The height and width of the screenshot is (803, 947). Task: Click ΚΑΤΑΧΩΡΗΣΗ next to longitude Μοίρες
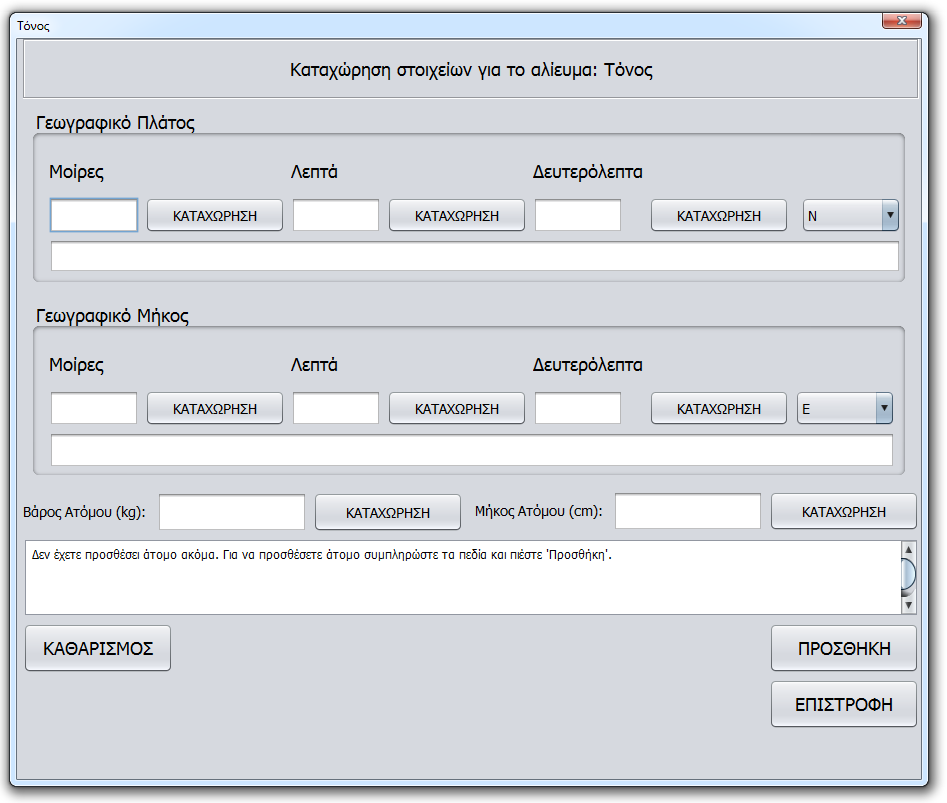215,409
